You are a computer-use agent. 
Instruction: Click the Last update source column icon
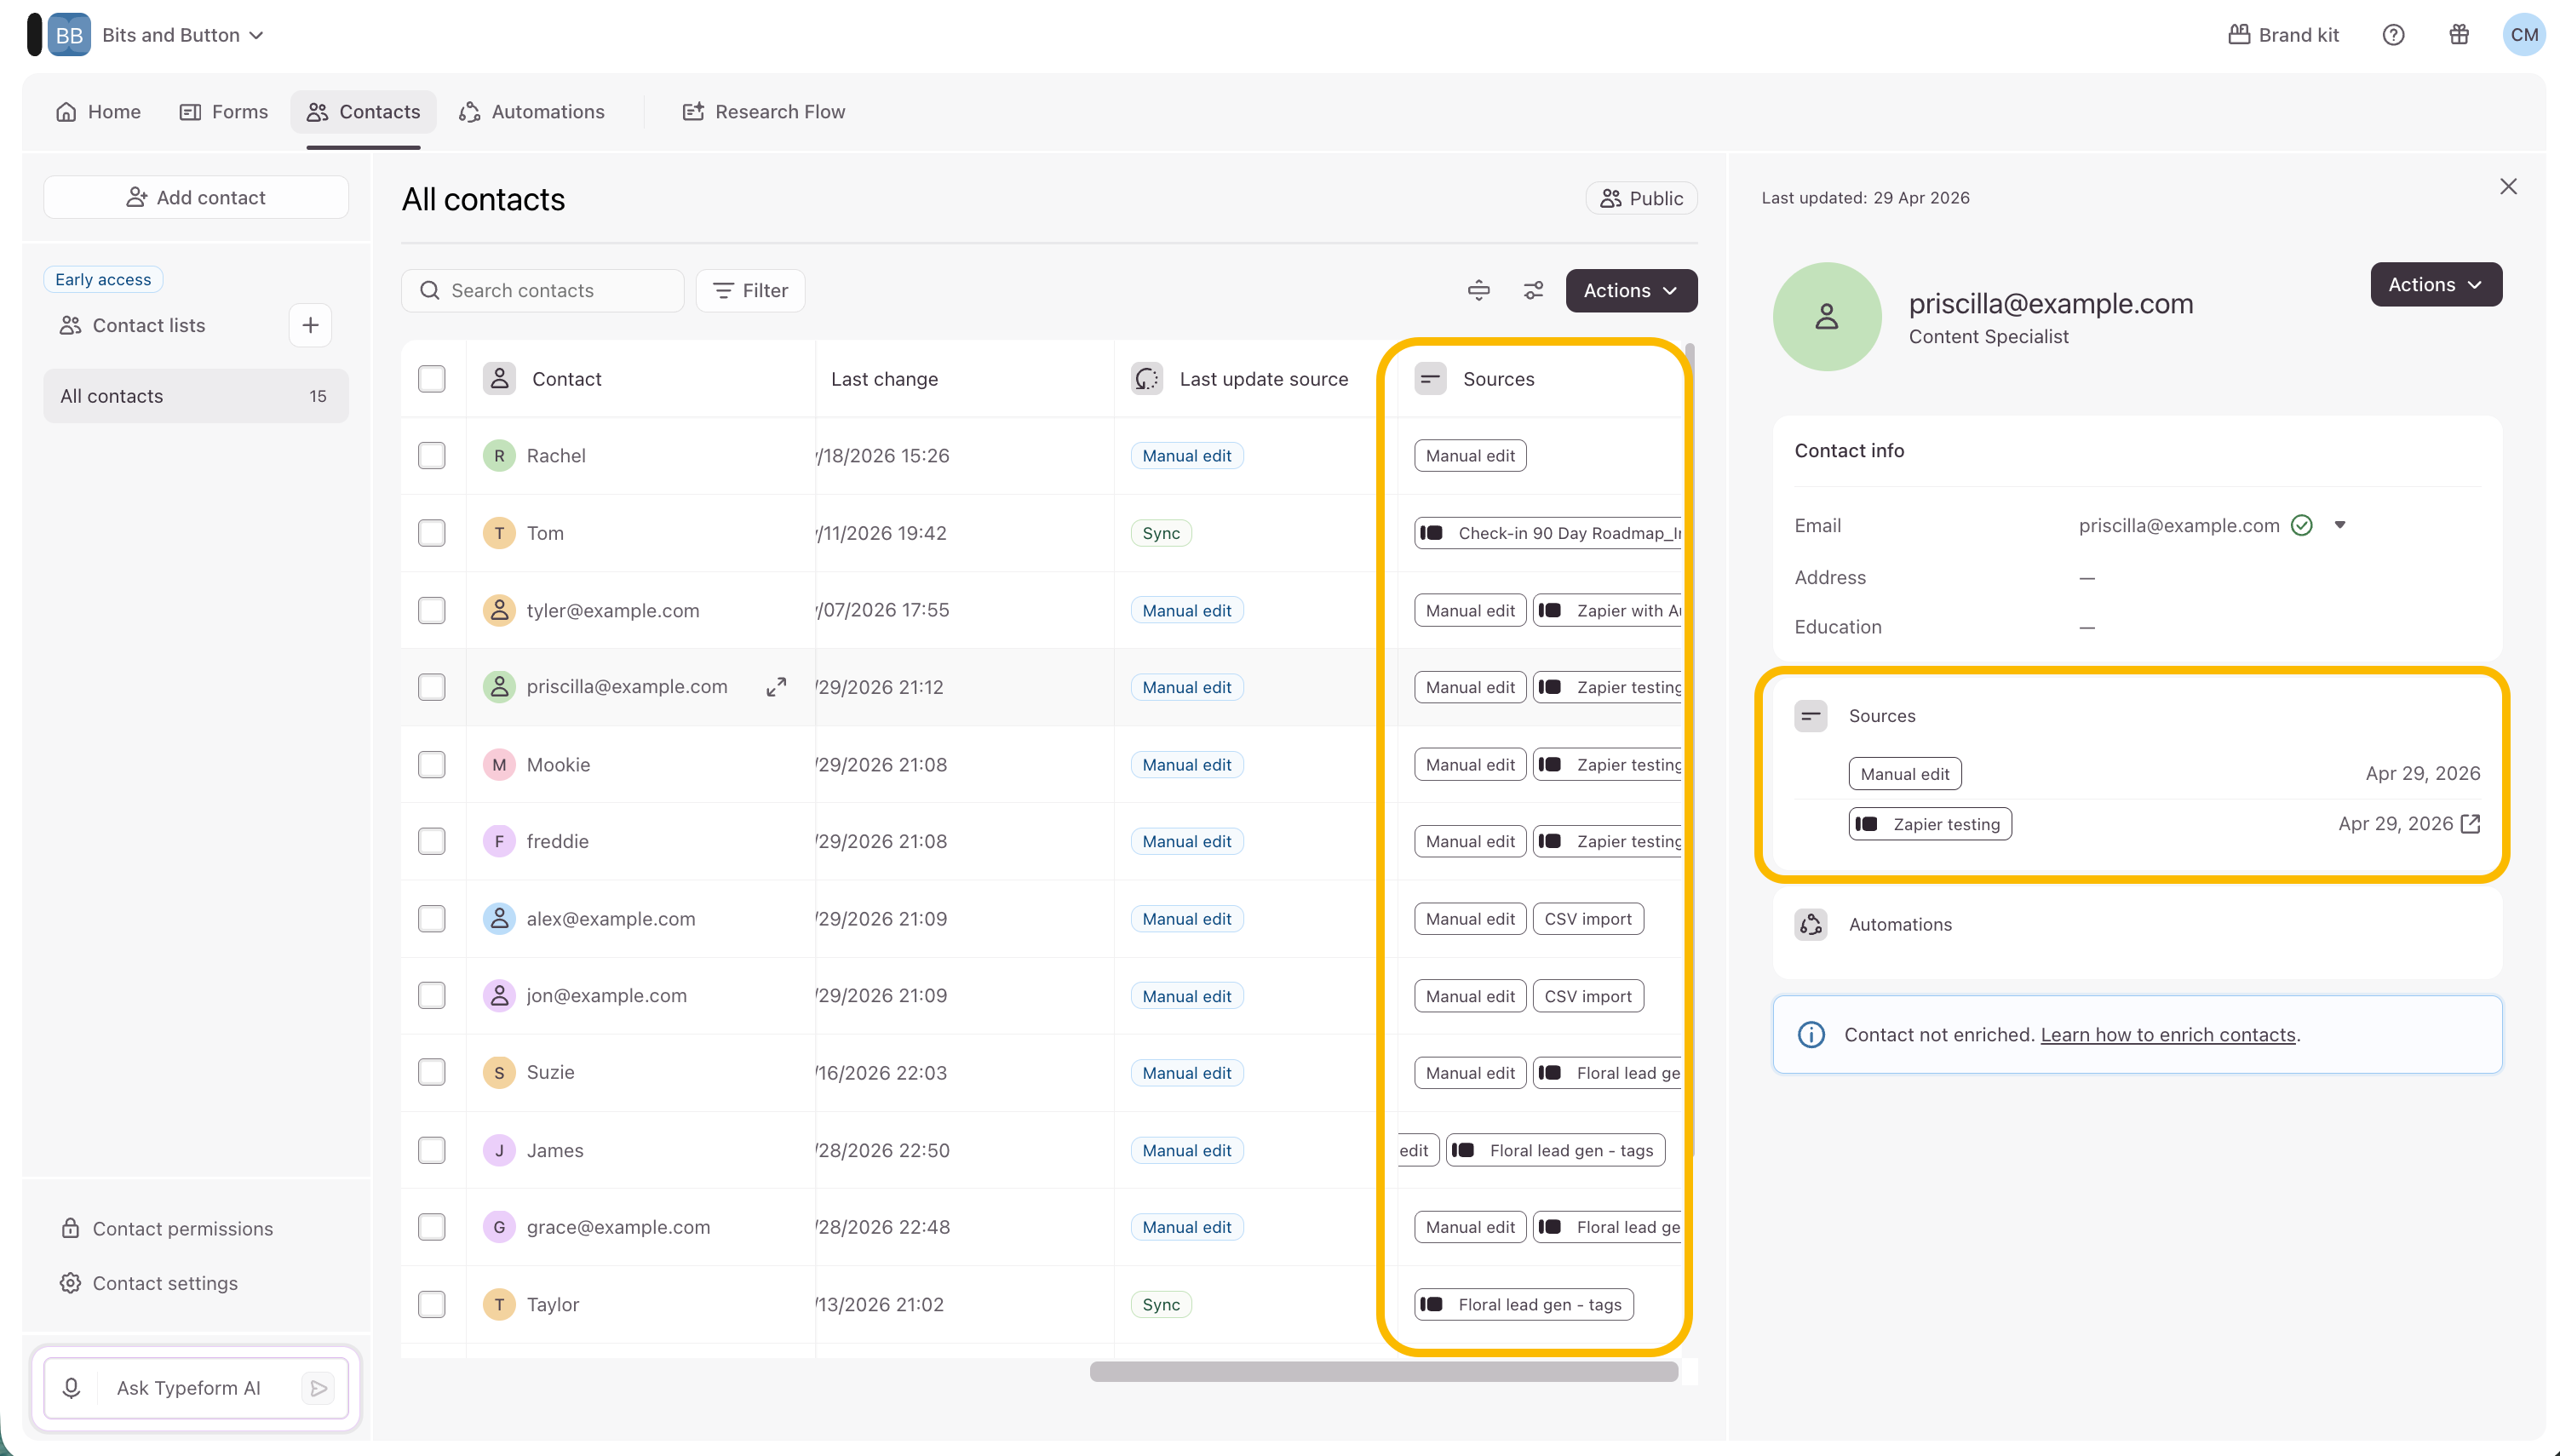1147,379
